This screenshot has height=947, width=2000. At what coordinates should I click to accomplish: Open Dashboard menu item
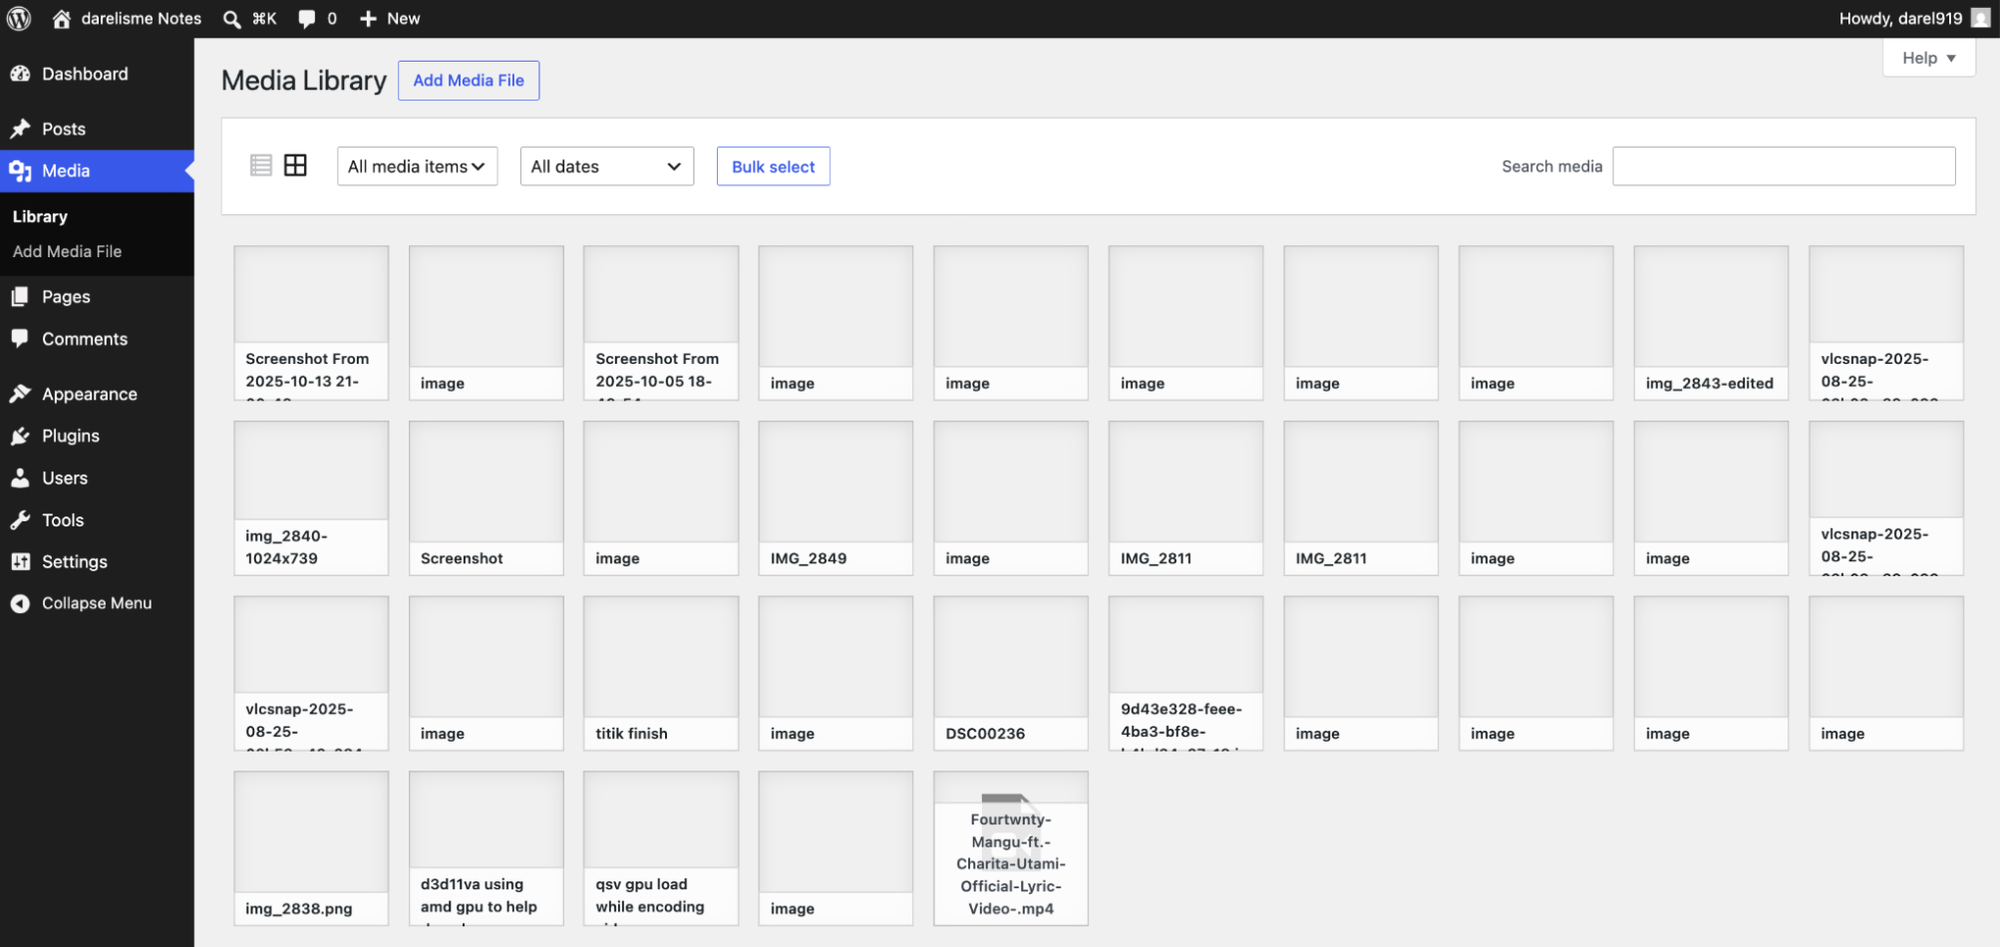pyautogui.click(x=97, y=73)
